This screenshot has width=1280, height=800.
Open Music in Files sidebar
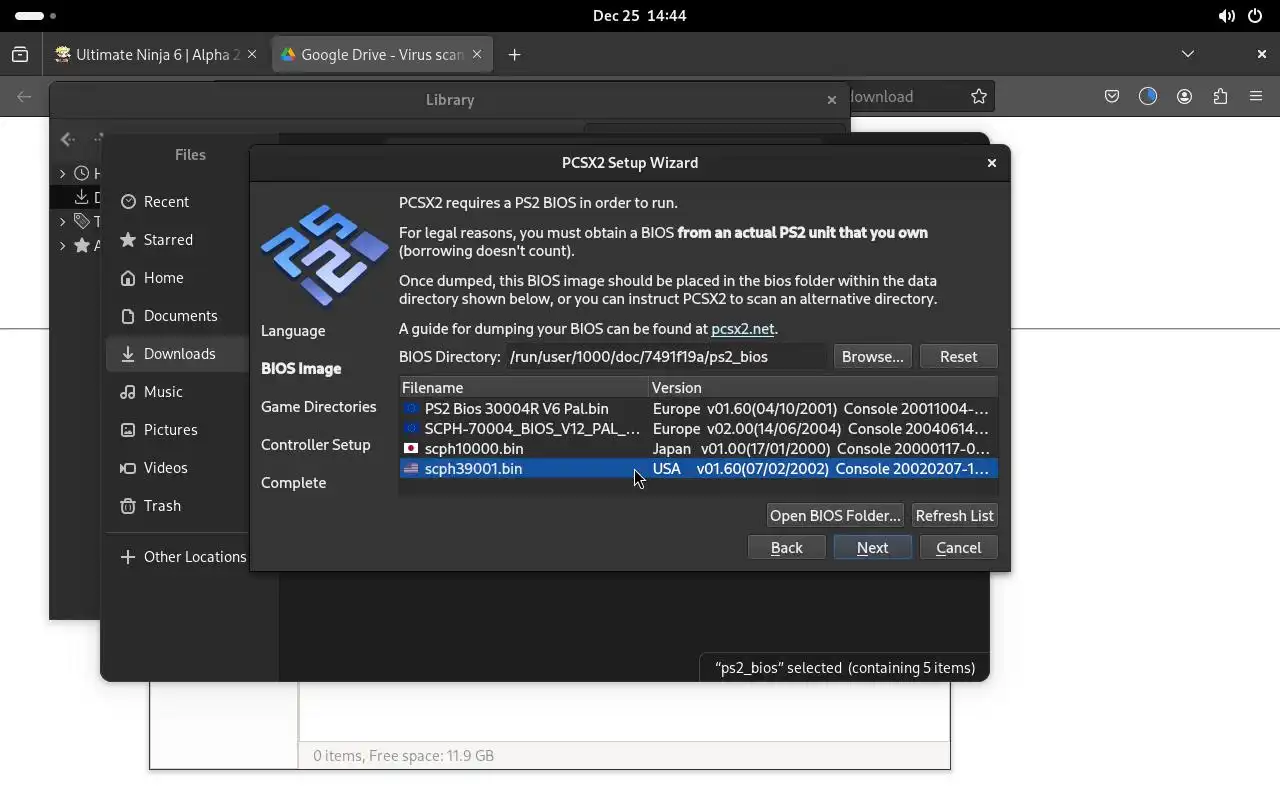click(x=177, y=391)
